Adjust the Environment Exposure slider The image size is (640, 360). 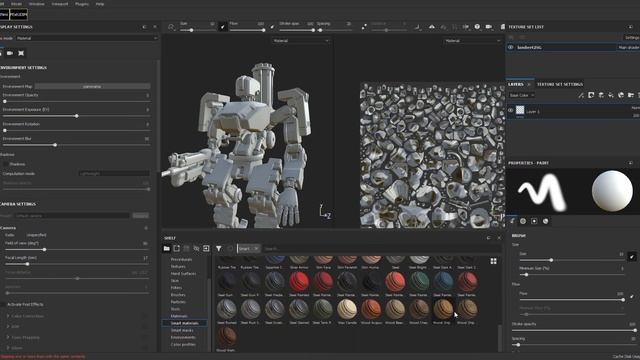(77, 116)
